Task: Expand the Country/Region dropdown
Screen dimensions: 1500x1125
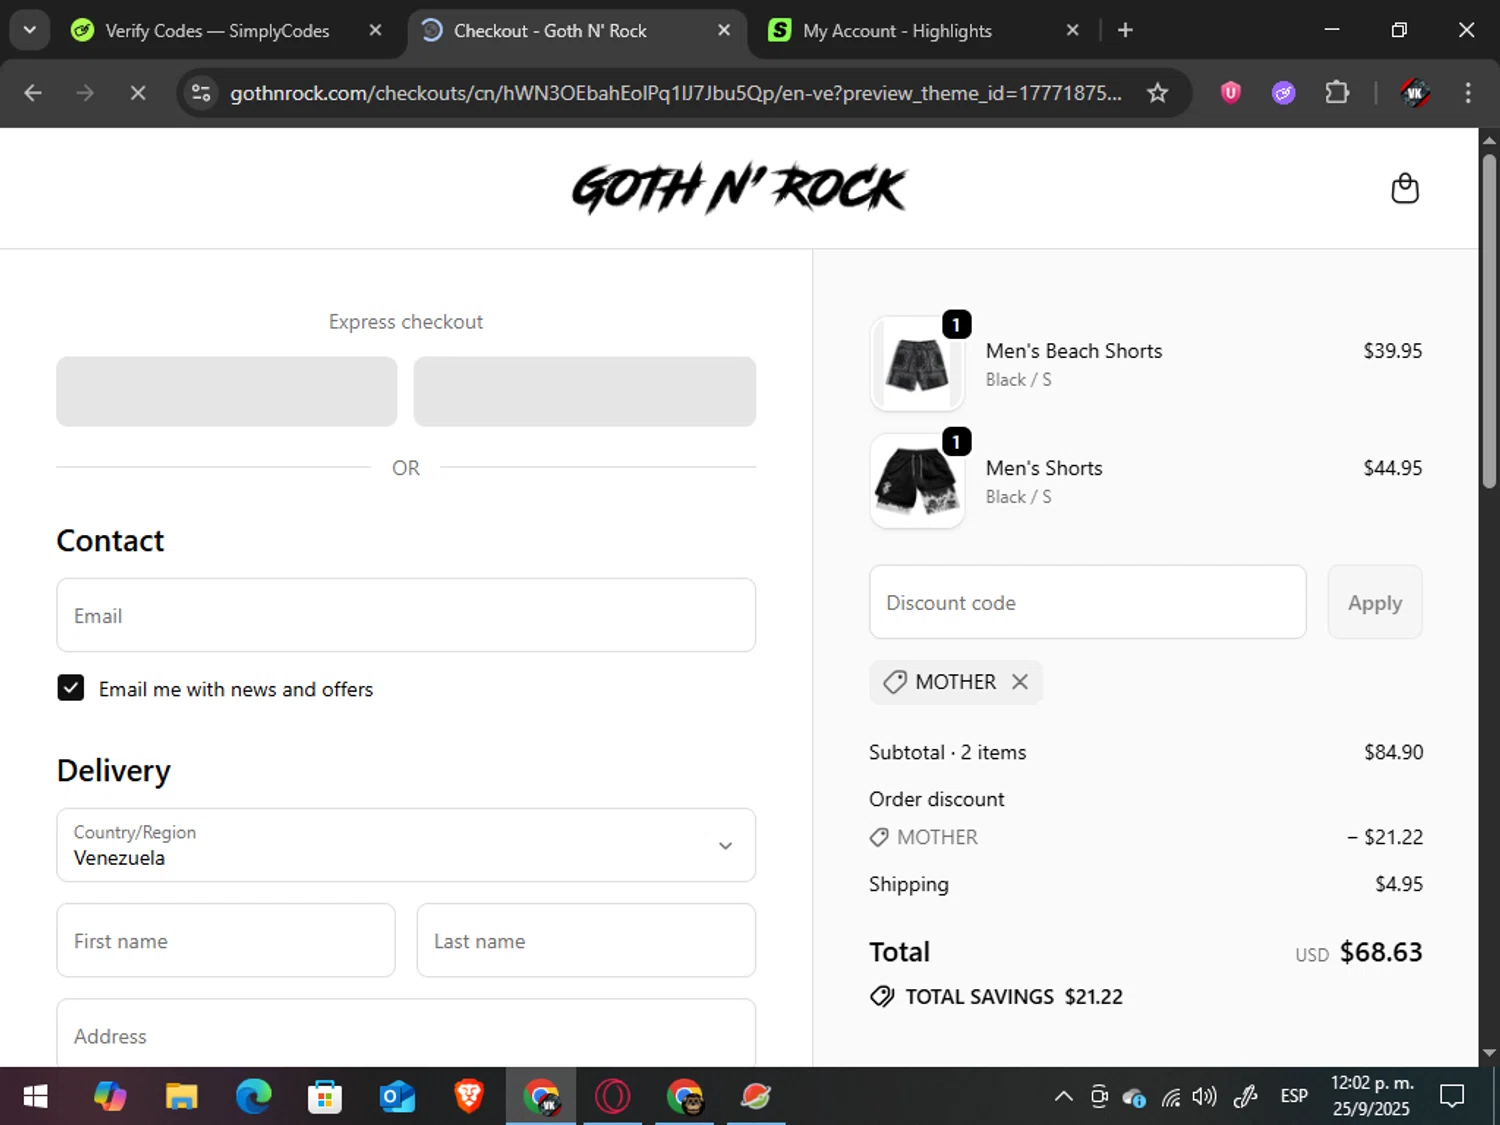Action: 406,845
